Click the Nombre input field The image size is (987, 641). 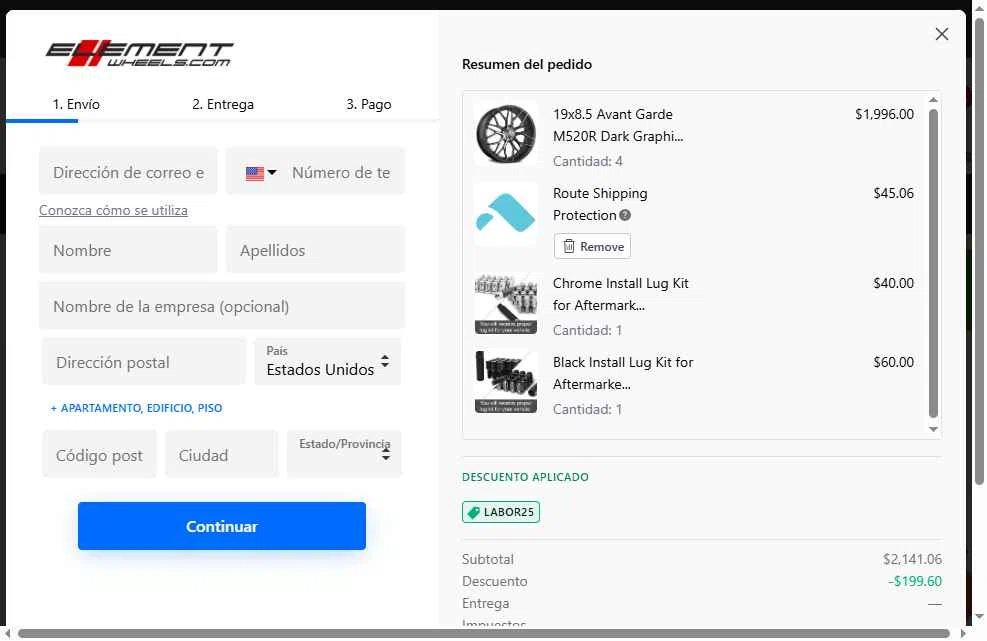(128, 250)
